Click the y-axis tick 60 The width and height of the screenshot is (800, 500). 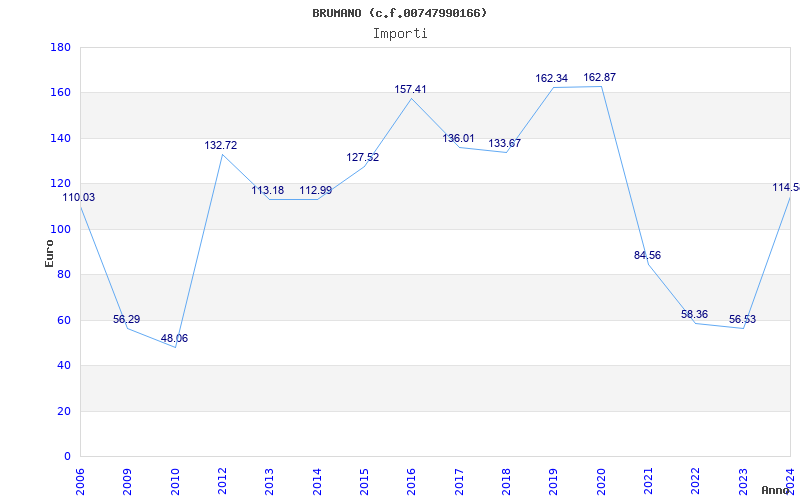click(63, 320)
